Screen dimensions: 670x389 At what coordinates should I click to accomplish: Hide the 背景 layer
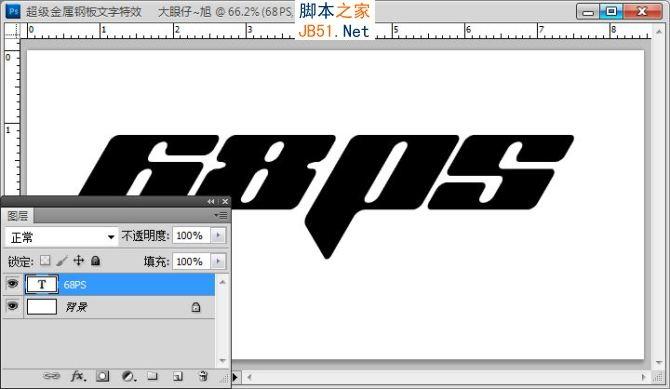coord(13,306)
